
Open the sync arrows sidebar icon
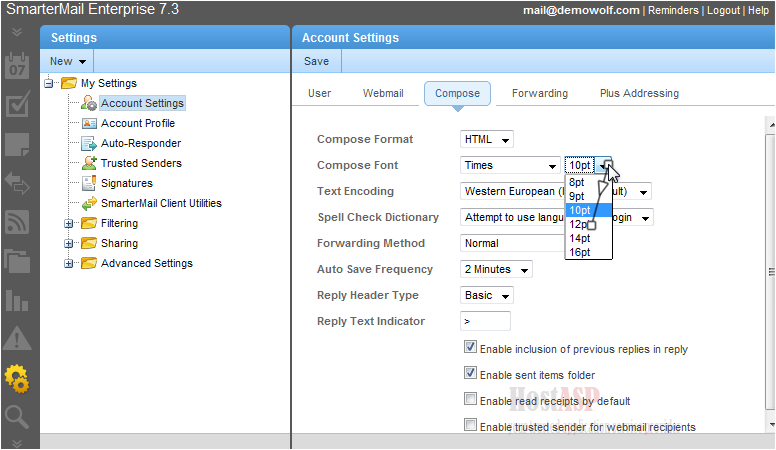click(17, 183)
